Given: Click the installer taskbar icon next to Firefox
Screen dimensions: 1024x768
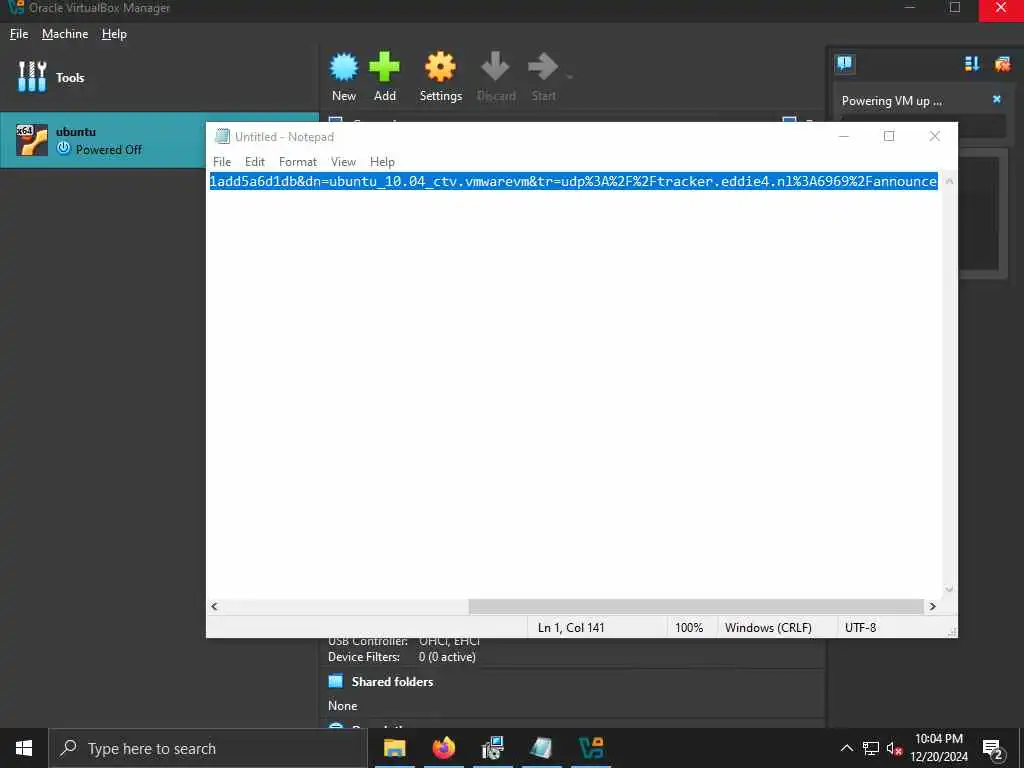Looking at the screenshot, I should [x=492, y=748].
